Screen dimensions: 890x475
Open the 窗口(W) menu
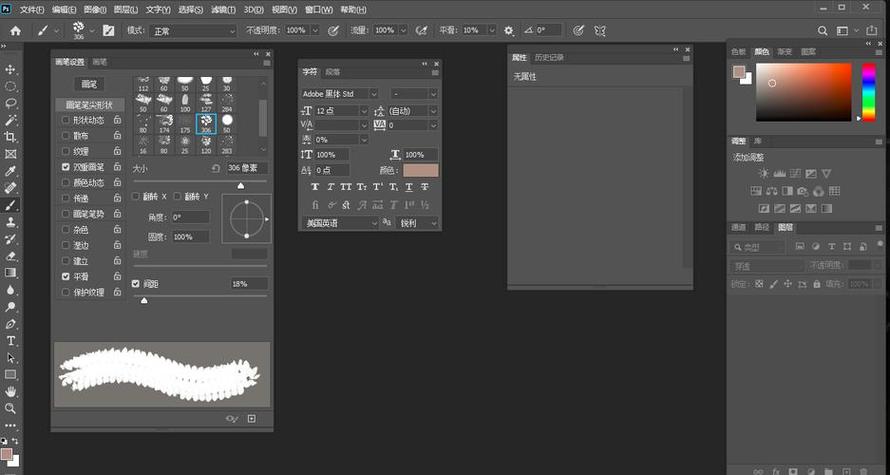click(x=319, y=10)
